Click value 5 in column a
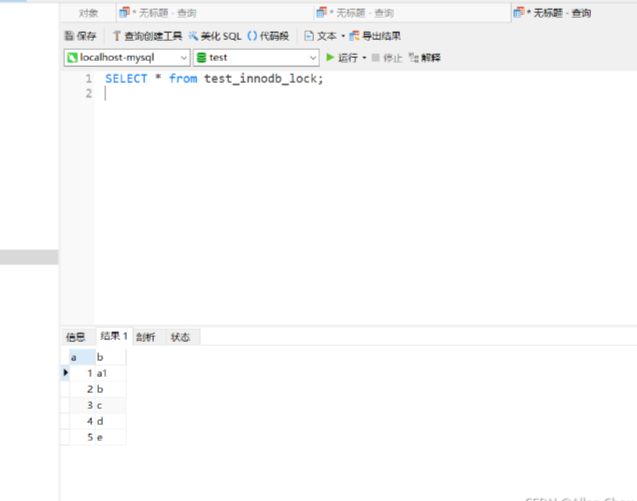This screenshot has height=501, width=637. click(x=82, y=437)
